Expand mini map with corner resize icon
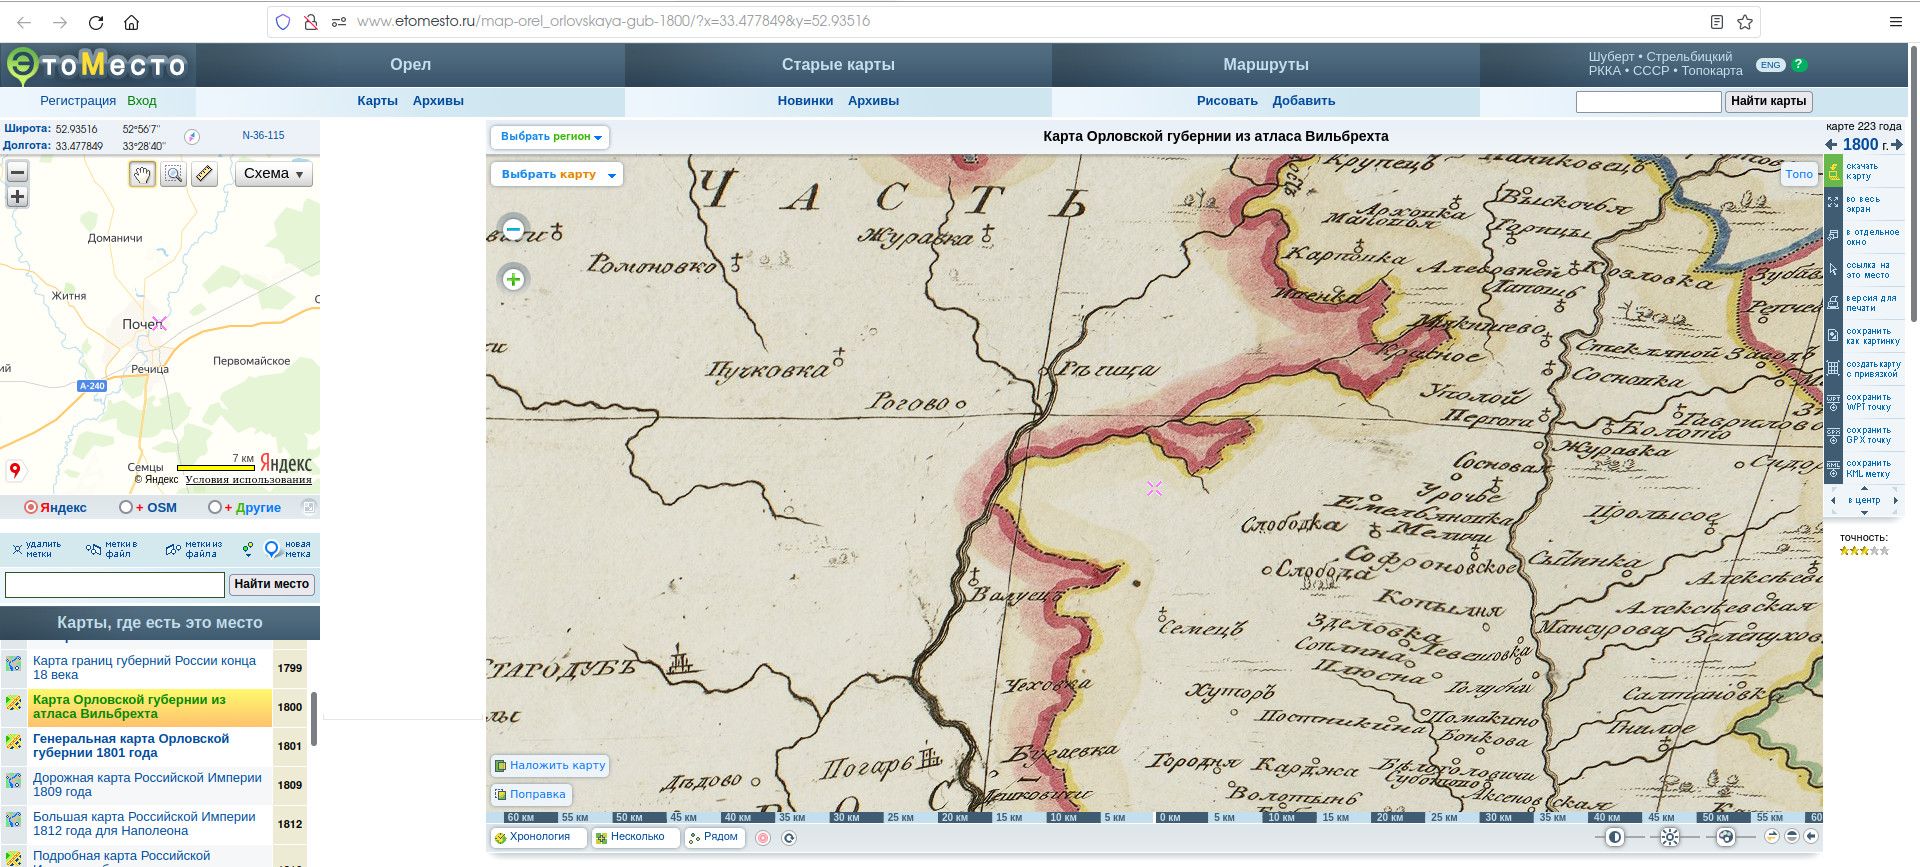This screenshot has height=867, width=1920. point(309,507)
